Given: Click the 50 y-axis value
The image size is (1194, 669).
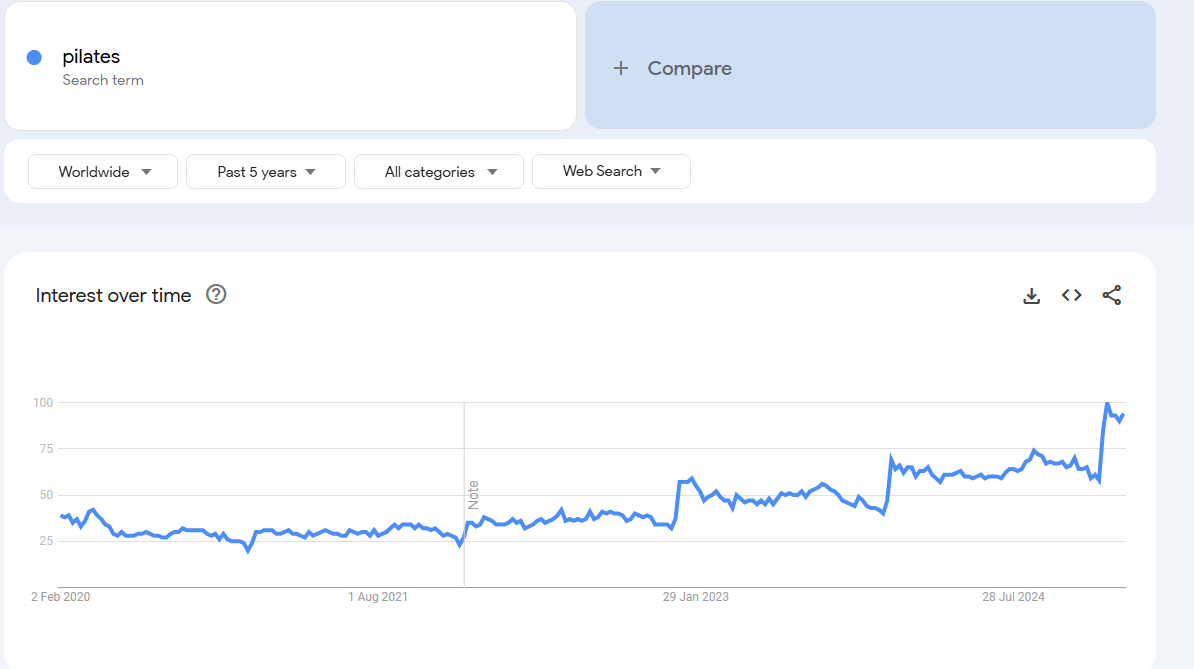Looking at the screenshot, I should coord(46,495).
